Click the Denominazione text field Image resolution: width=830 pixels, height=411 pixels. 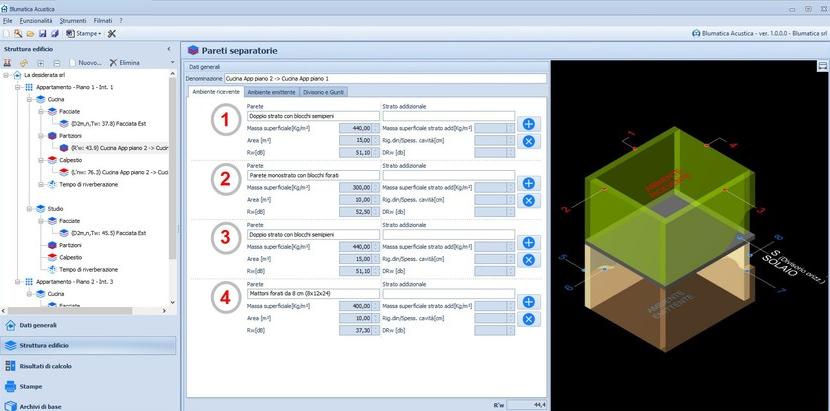point(385,78)
